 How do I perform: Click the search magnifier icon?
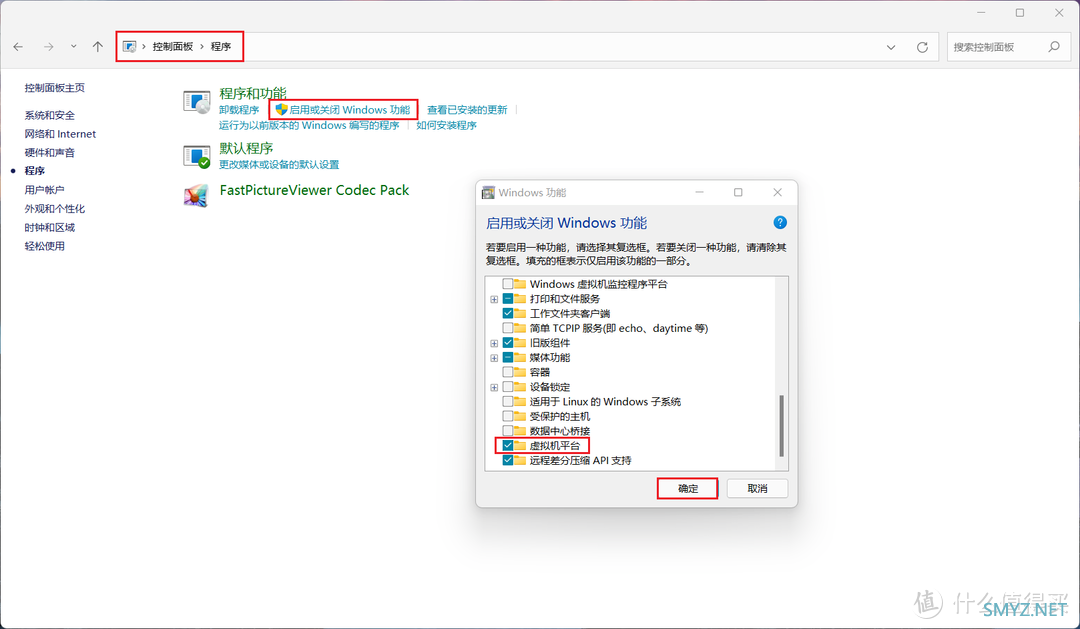coord(1054,47)
